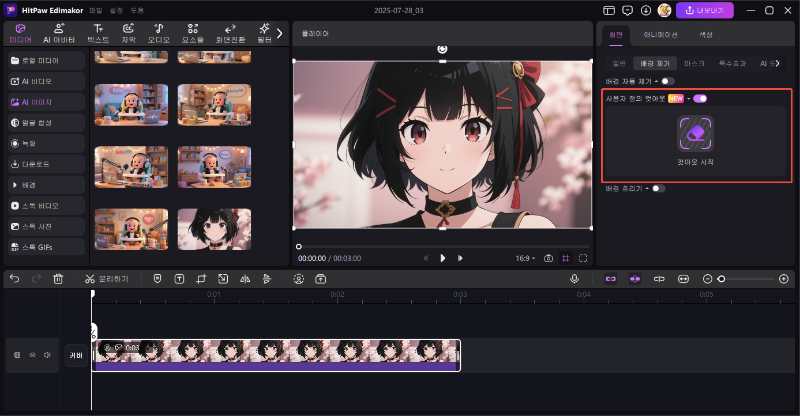Pick the anime girl image thumbnail
Screen dimensions: 800x416
point(214,229)
